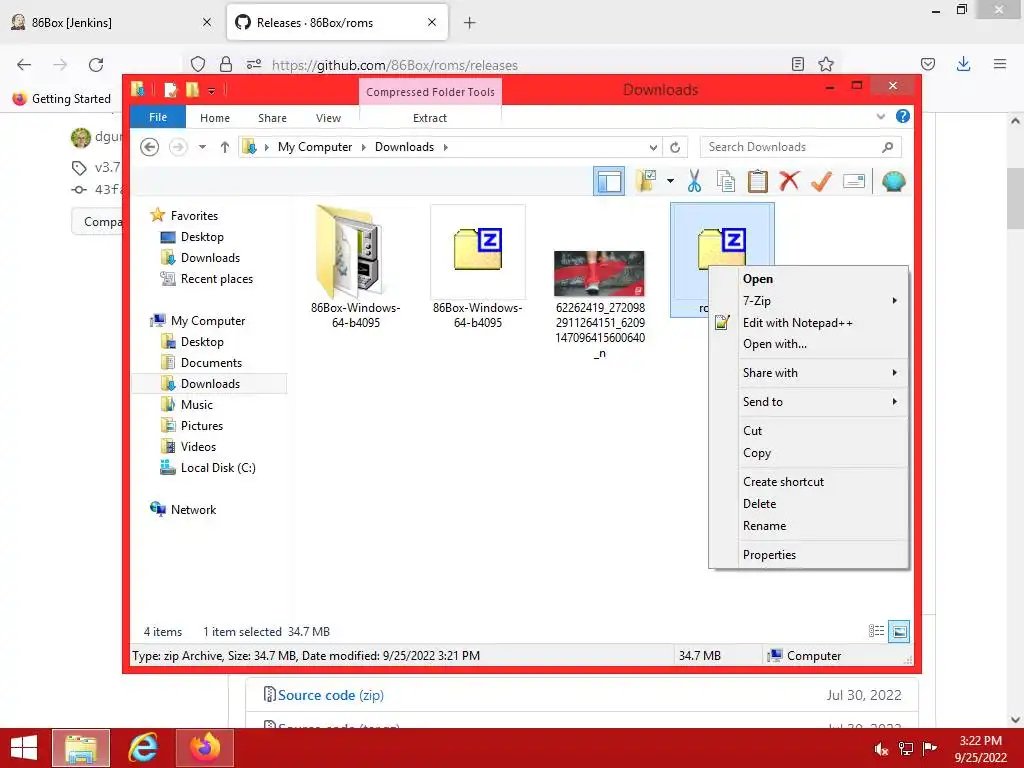The height and width of the screenshot is (768, 1024).
Task: Click the Explorer forward arrow
Action: coord(177,147)
